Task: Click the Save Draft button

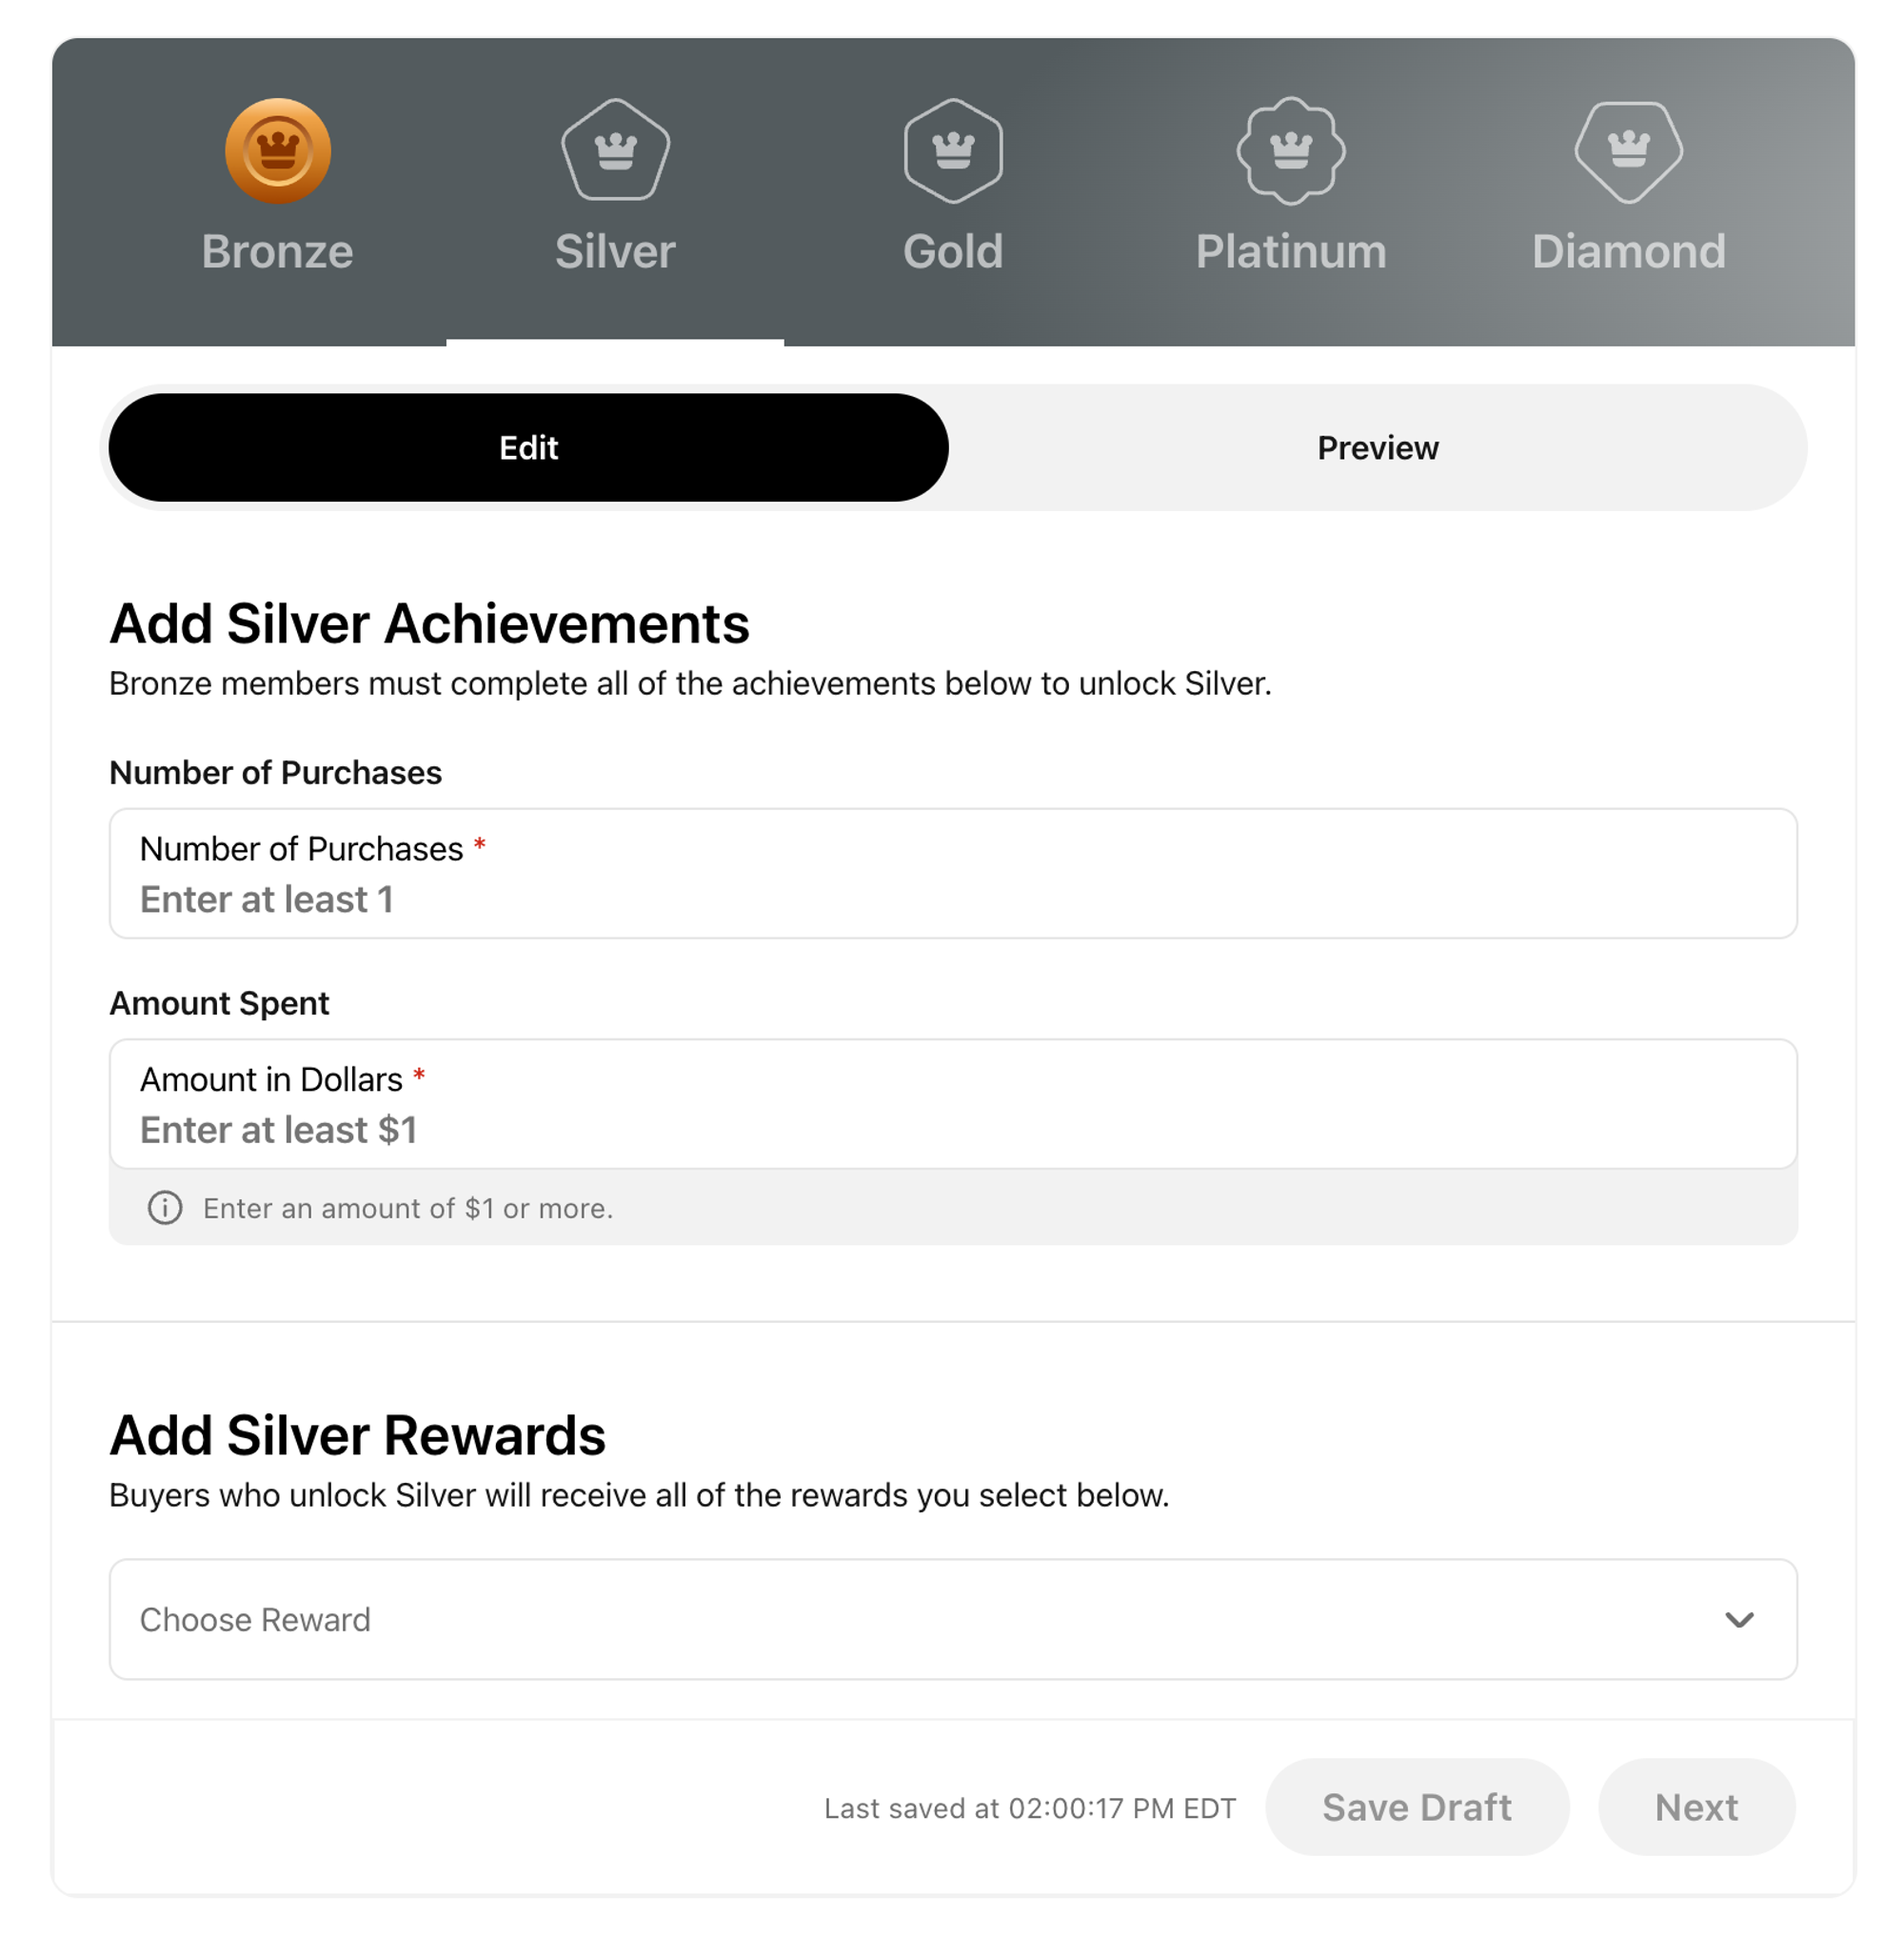Action: click(1417, 1807)
